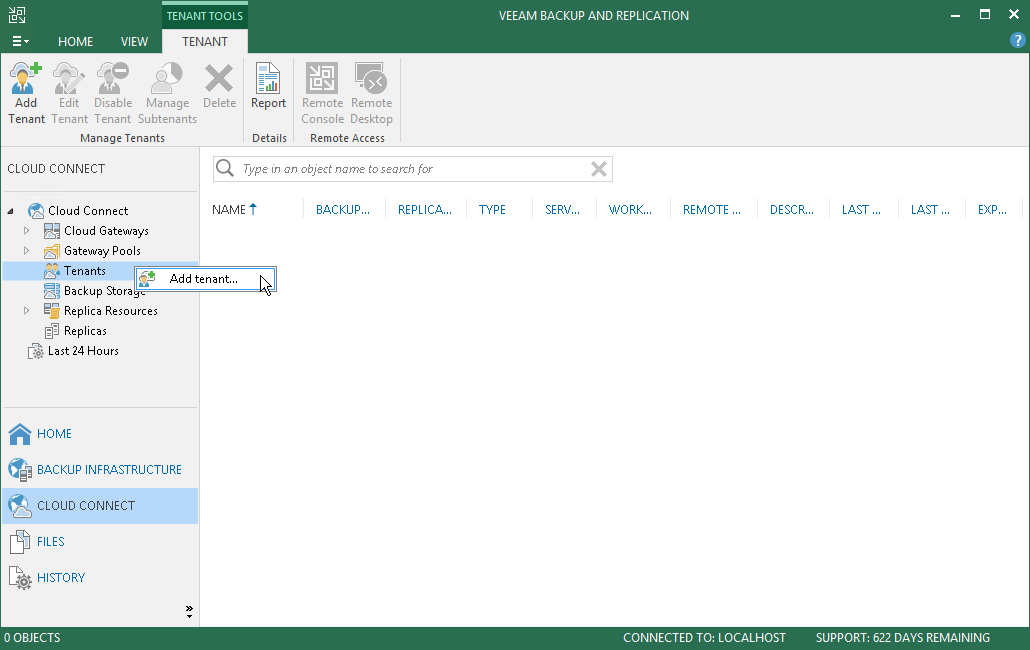The width and height of the screenshot is (1030, 650).
Task: Select Cloud Connect in the tree
Action: (x=88, y=211)
